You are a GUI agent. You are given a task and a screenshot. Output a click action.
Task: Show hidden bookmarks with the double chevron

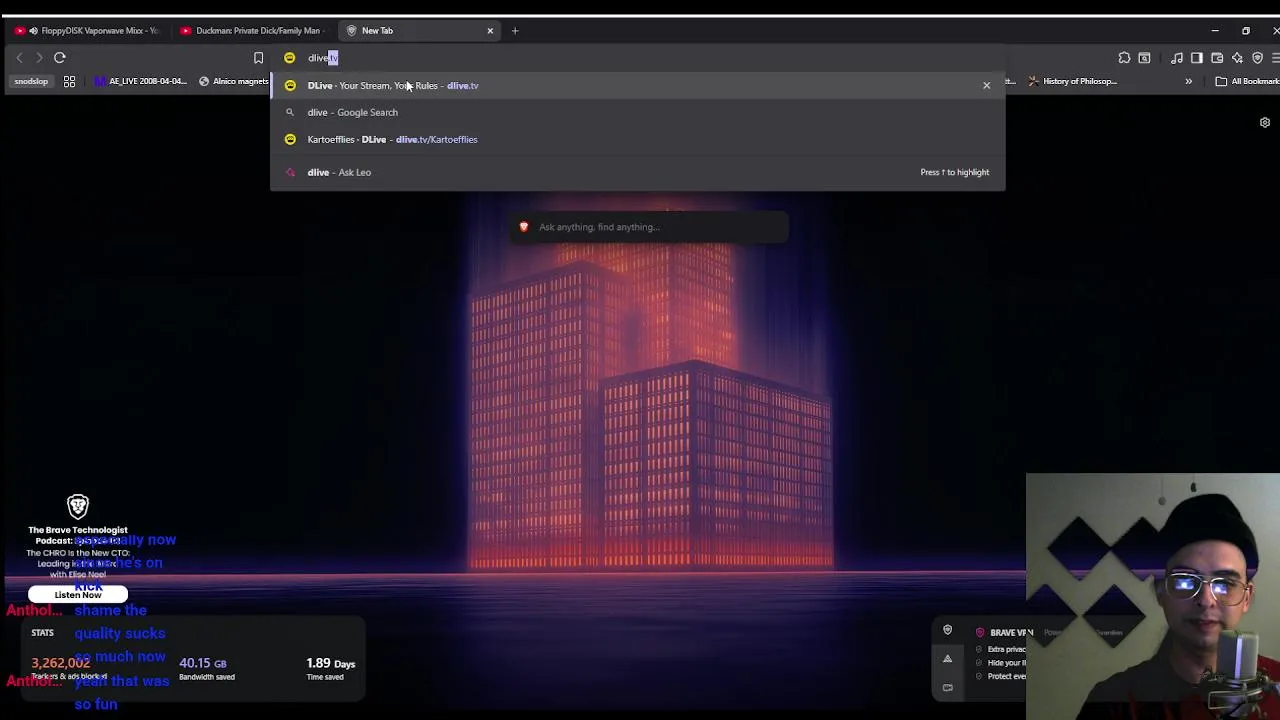1188,81
